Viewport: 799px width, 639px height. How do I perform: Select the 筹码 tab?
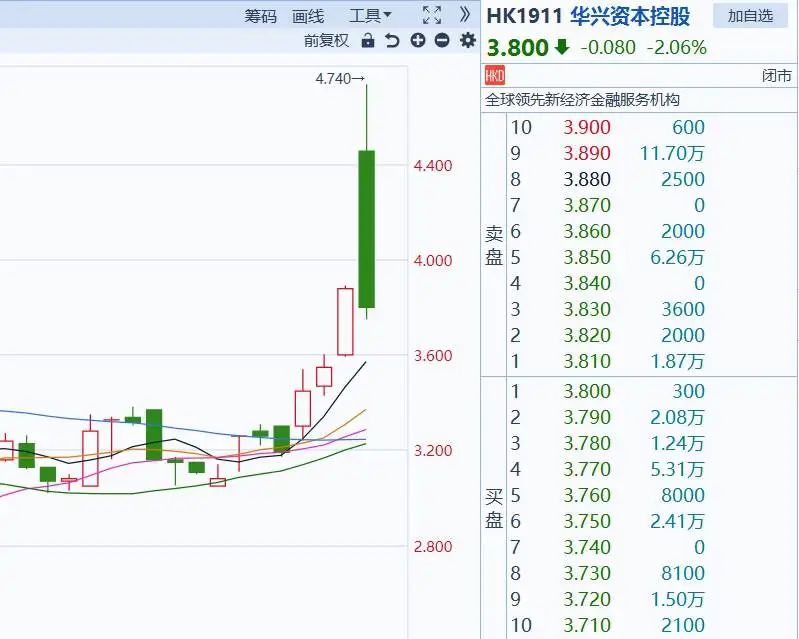click(260, 16)
